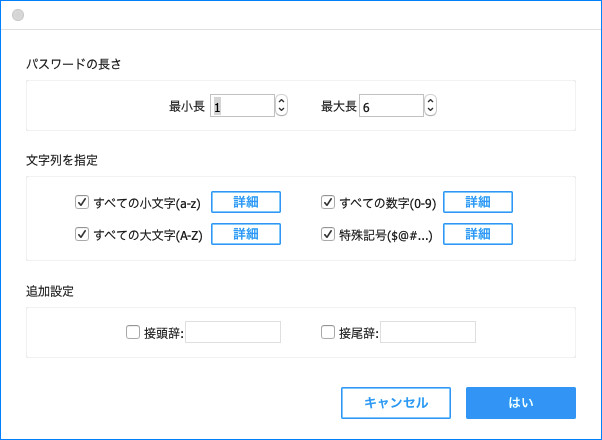
Task: Open 詳細 for special symbols
Action: point(477,234)
